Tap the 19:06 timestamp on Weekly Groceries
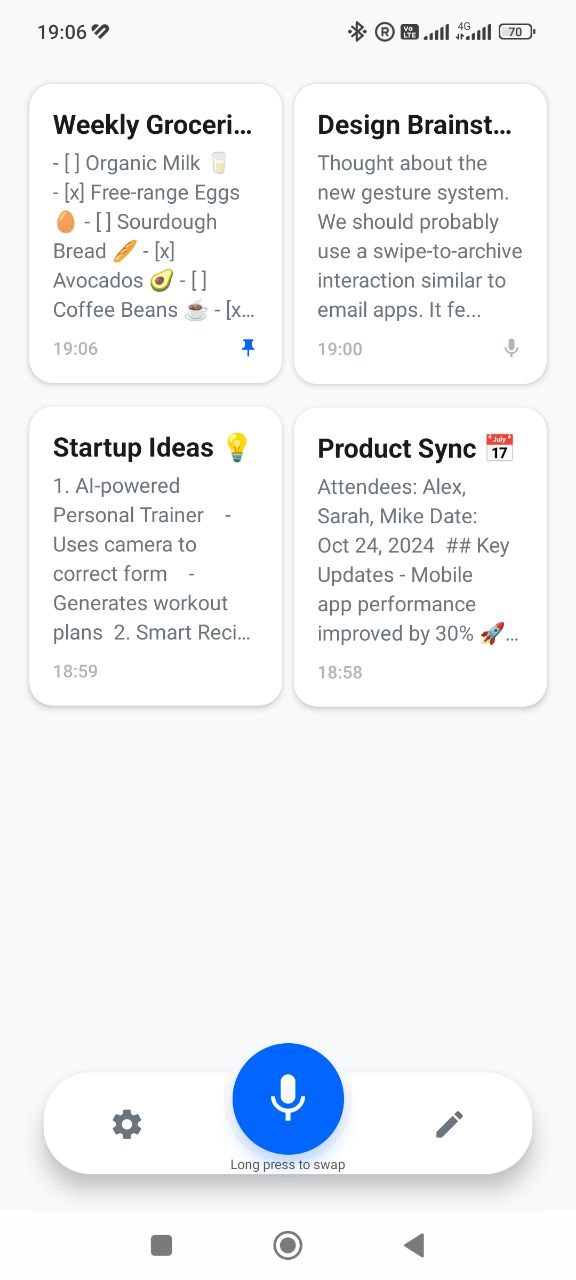The height and width of the screenshot is (1280, 576). 75,348
